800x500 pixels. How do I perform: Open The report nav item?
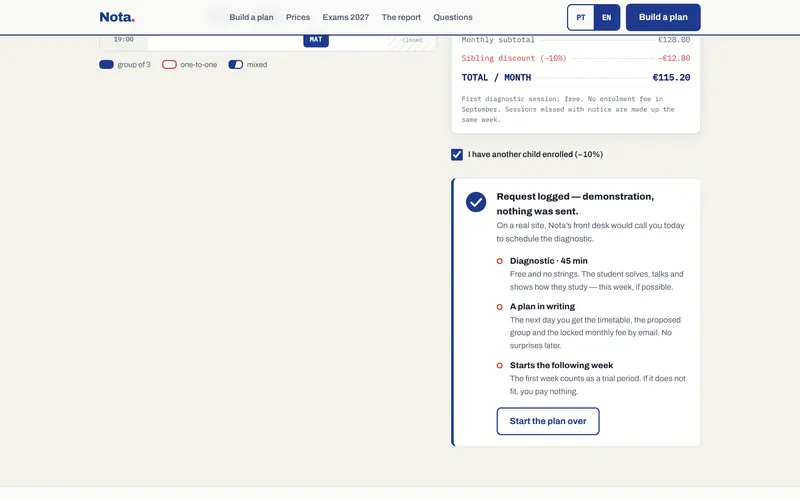[401, 17]
